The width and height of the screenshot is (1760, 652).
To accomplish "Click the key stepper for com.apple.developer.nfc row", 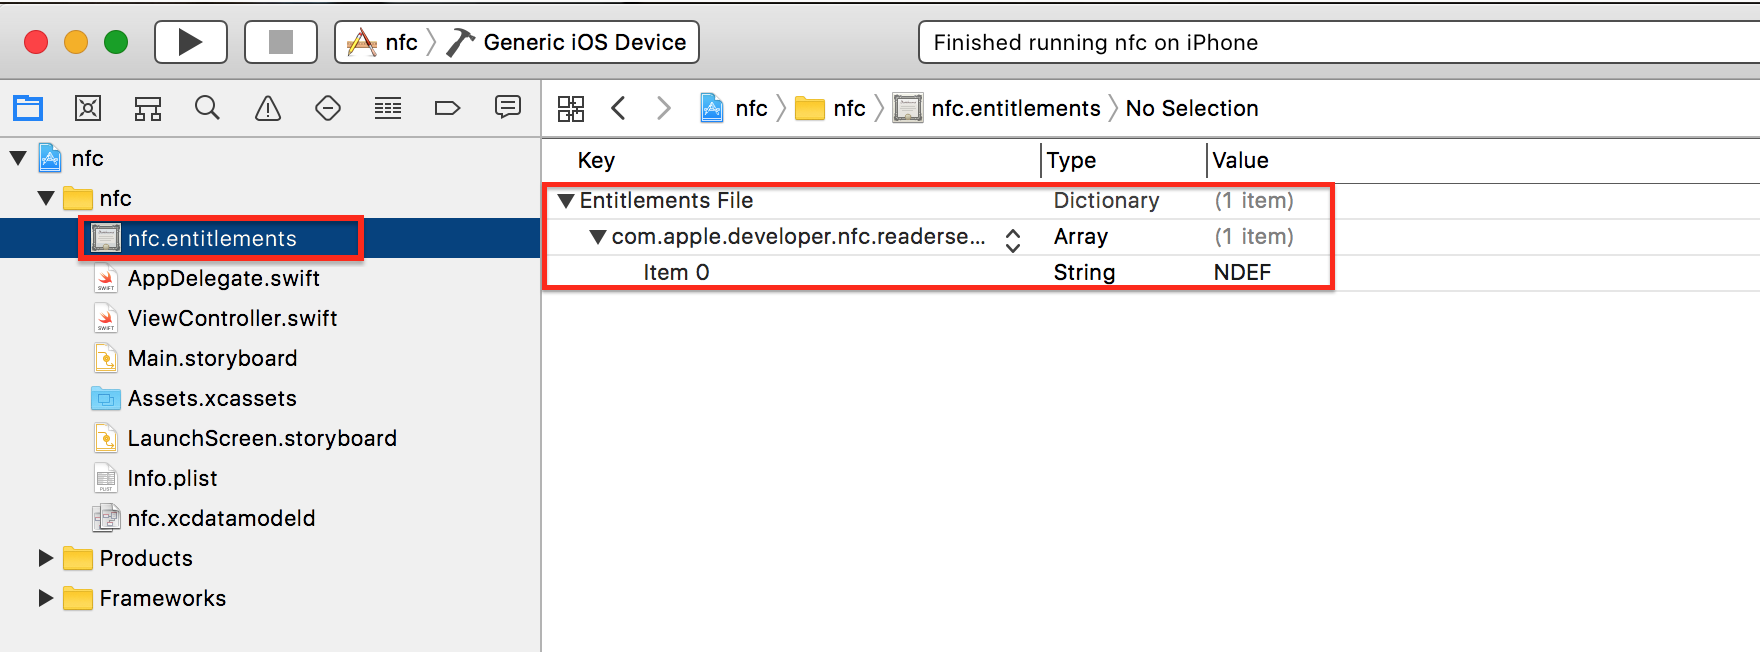I will (1013, 239).
